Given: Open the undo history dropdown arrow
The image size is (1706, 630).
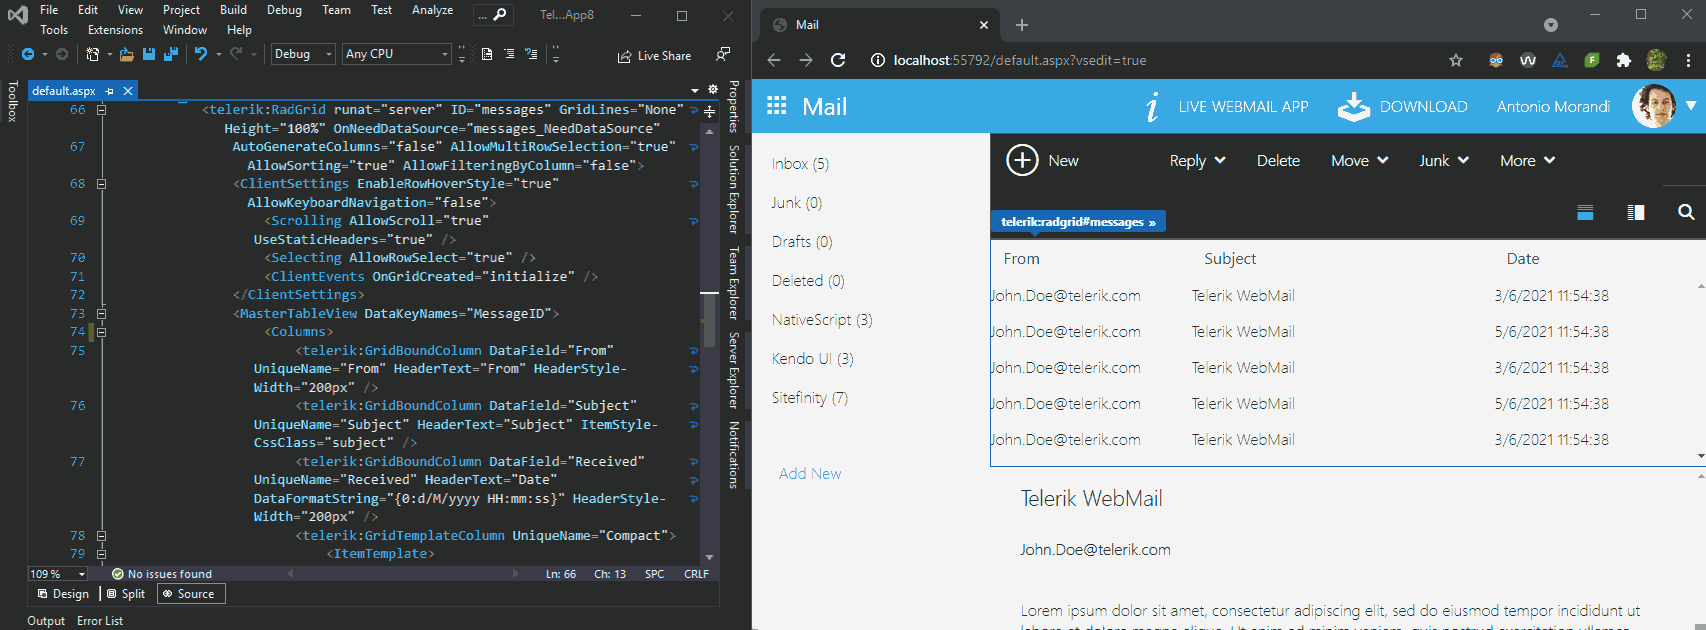Looking at the screenshot, I should (218, 54).
